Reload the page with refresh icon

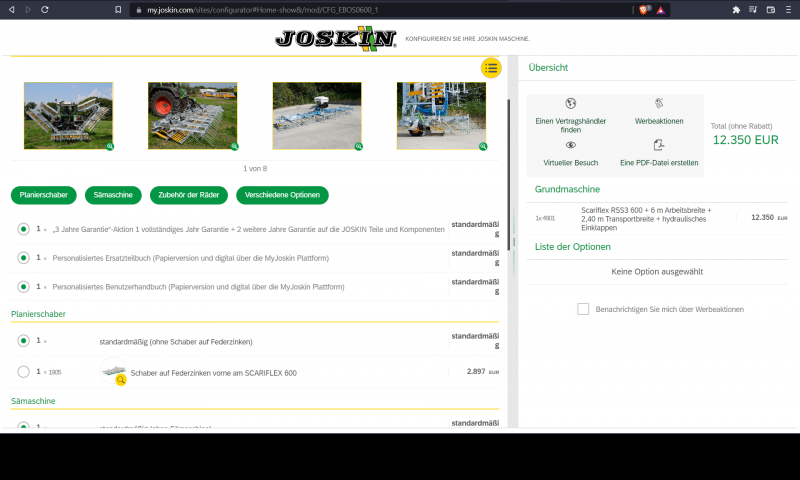coord(45,10)
